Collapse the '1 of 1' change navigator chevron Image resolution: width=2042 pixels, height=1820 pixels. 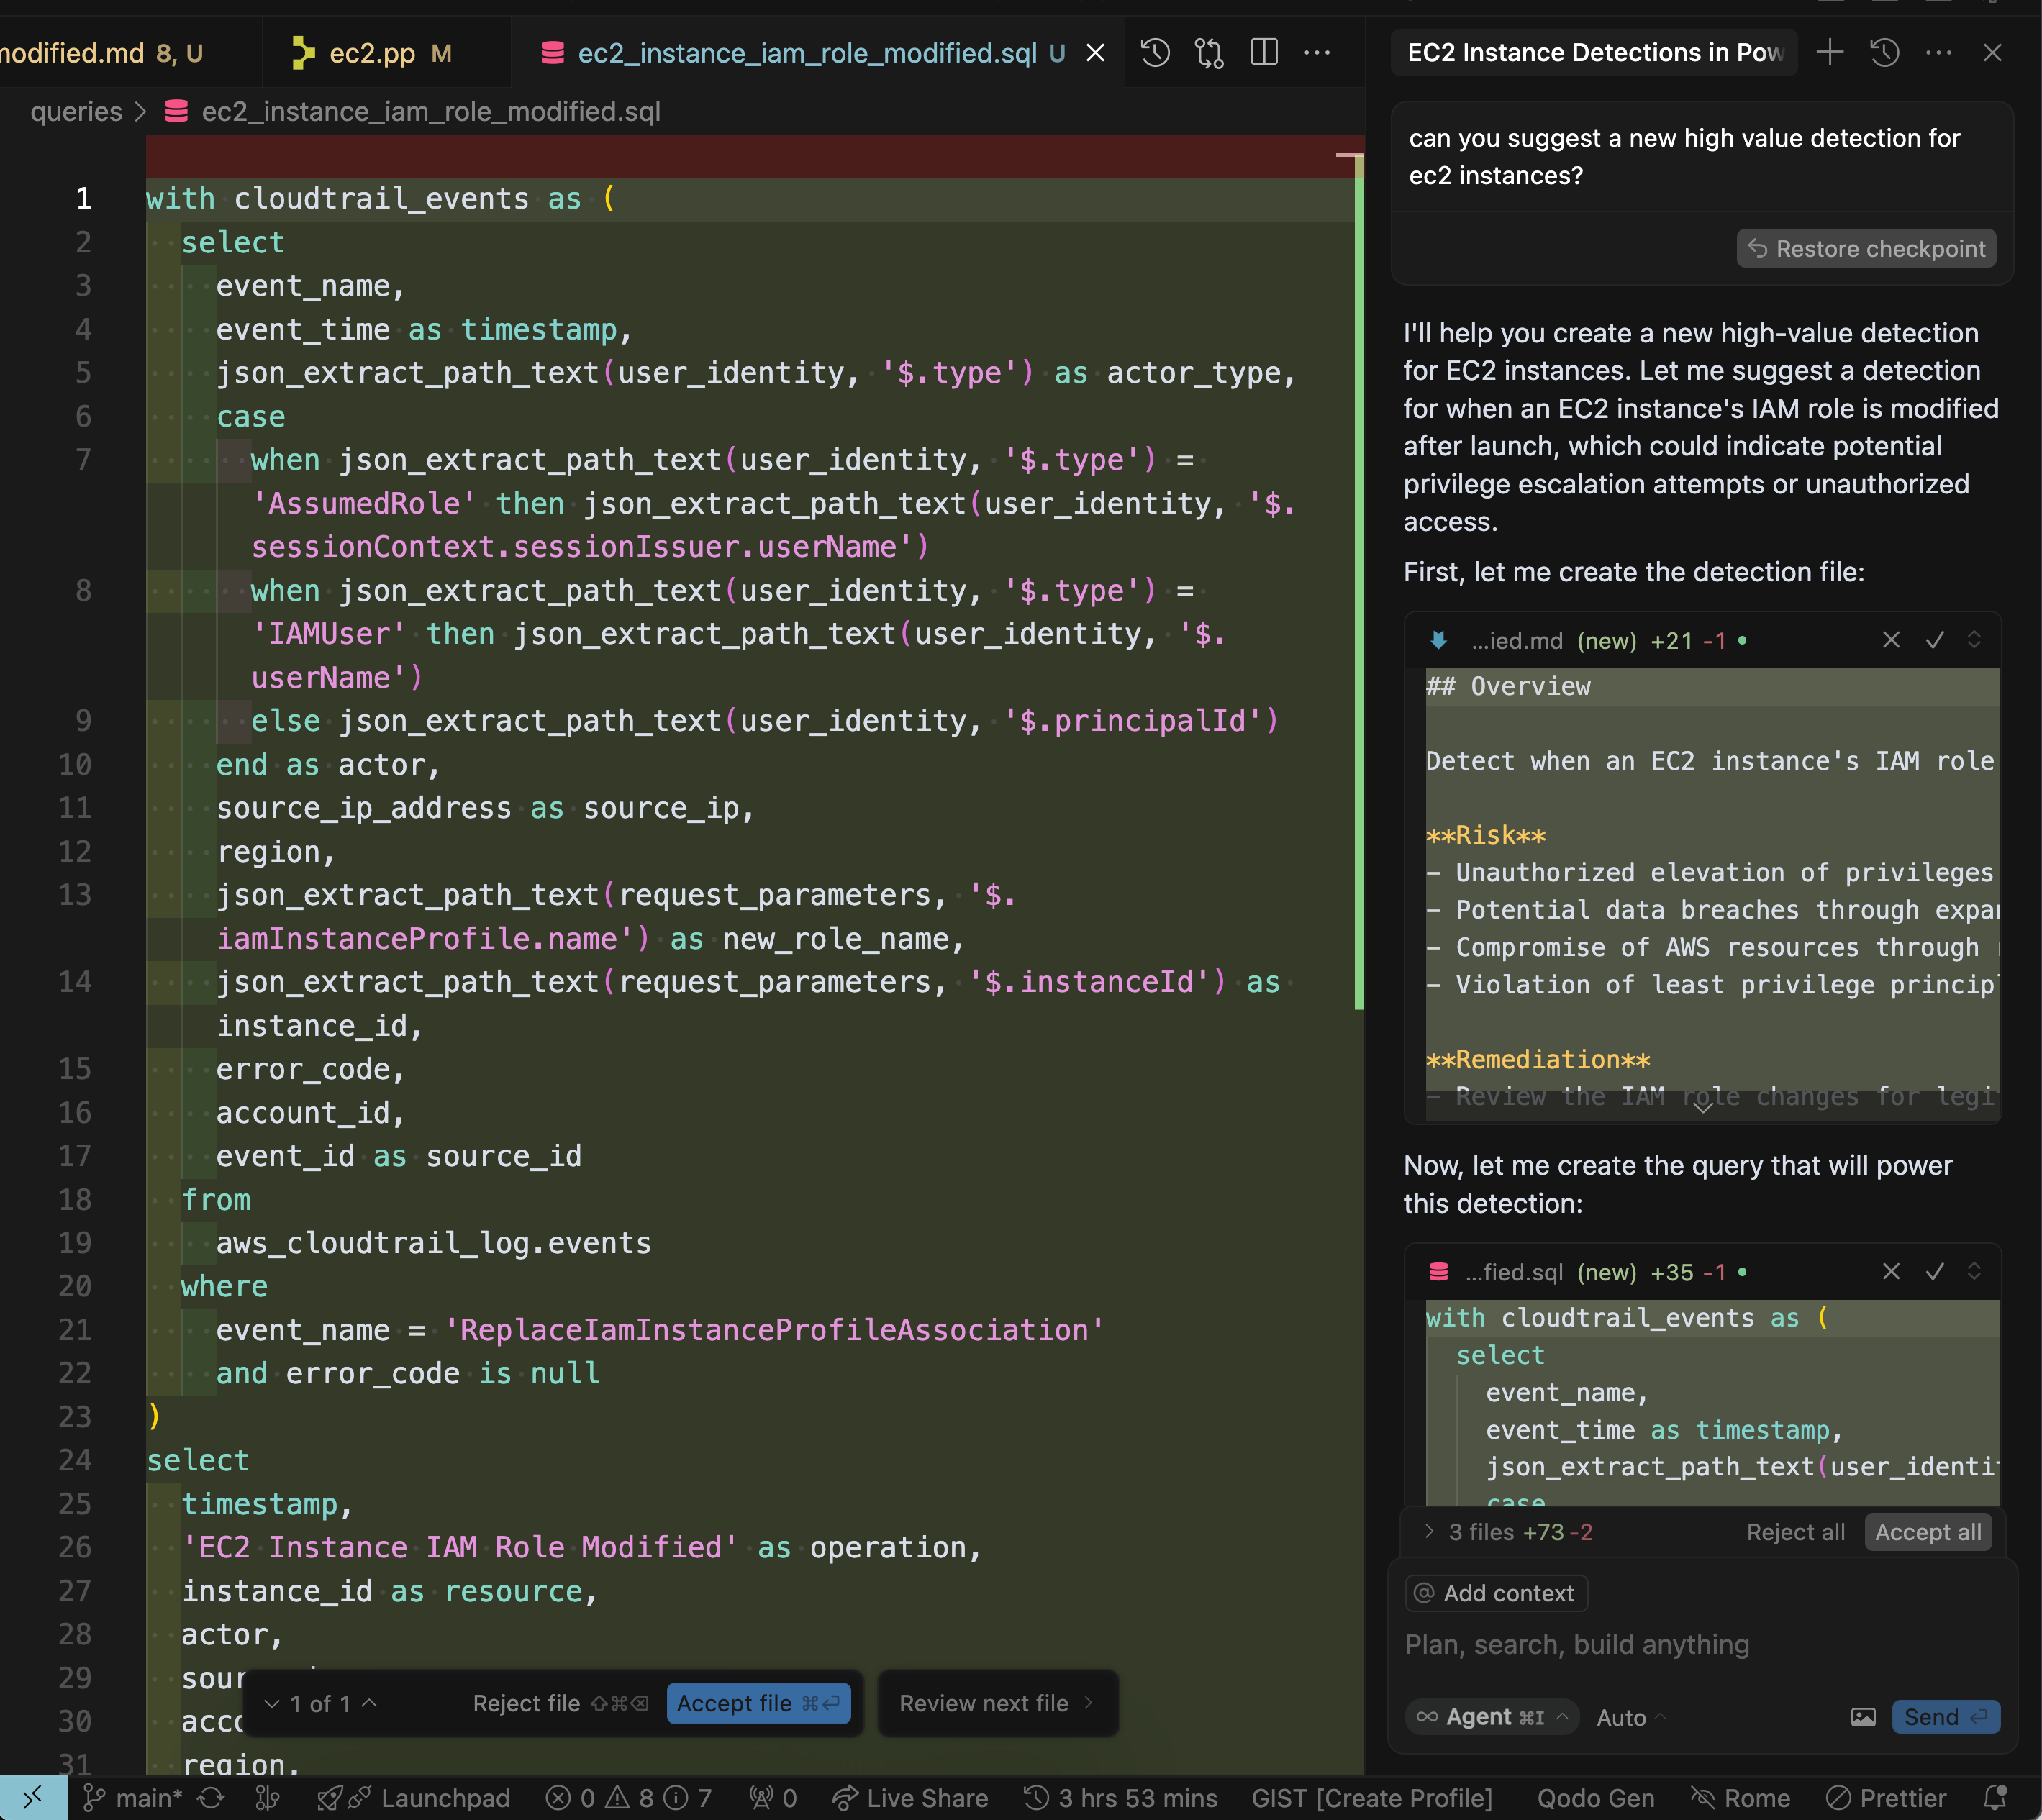[271, 1703]
